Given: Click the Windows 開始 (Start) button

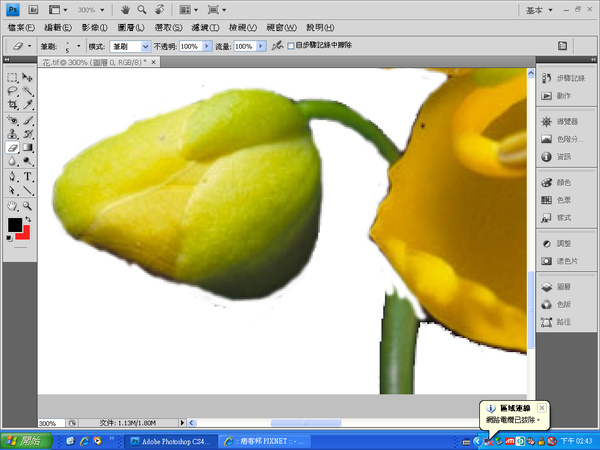Looking at the screenshot, I should 25,440.
